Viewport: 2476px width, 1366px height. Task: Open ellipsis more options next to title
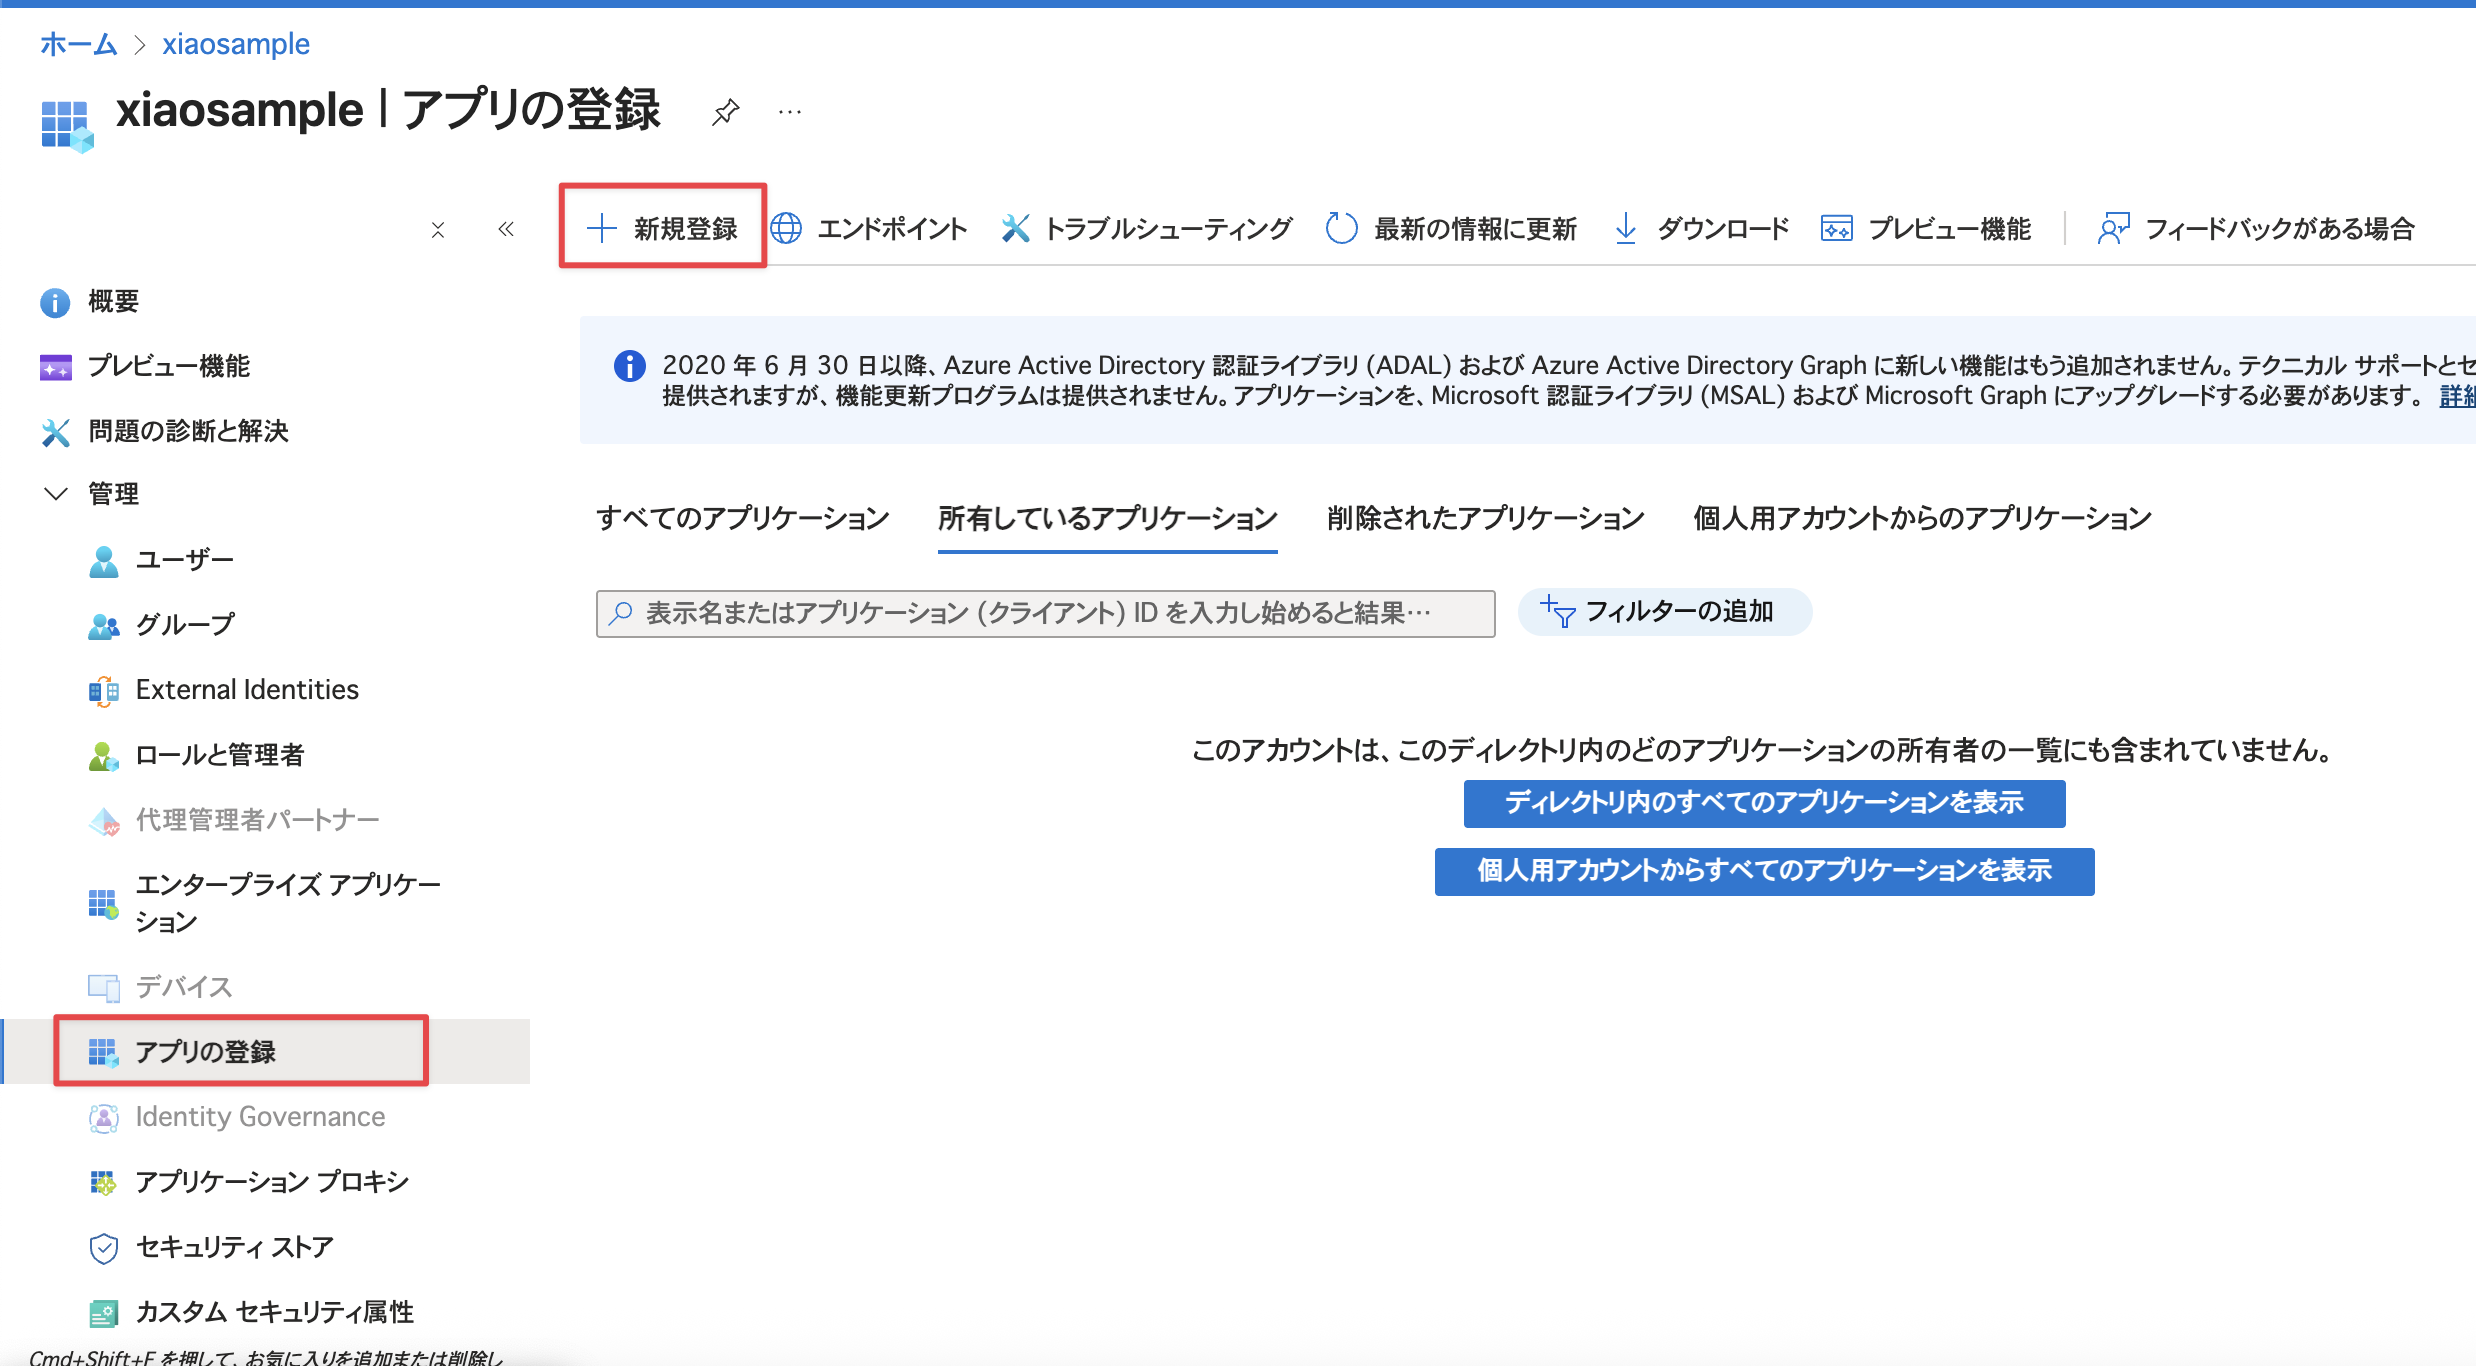(790, 111)
